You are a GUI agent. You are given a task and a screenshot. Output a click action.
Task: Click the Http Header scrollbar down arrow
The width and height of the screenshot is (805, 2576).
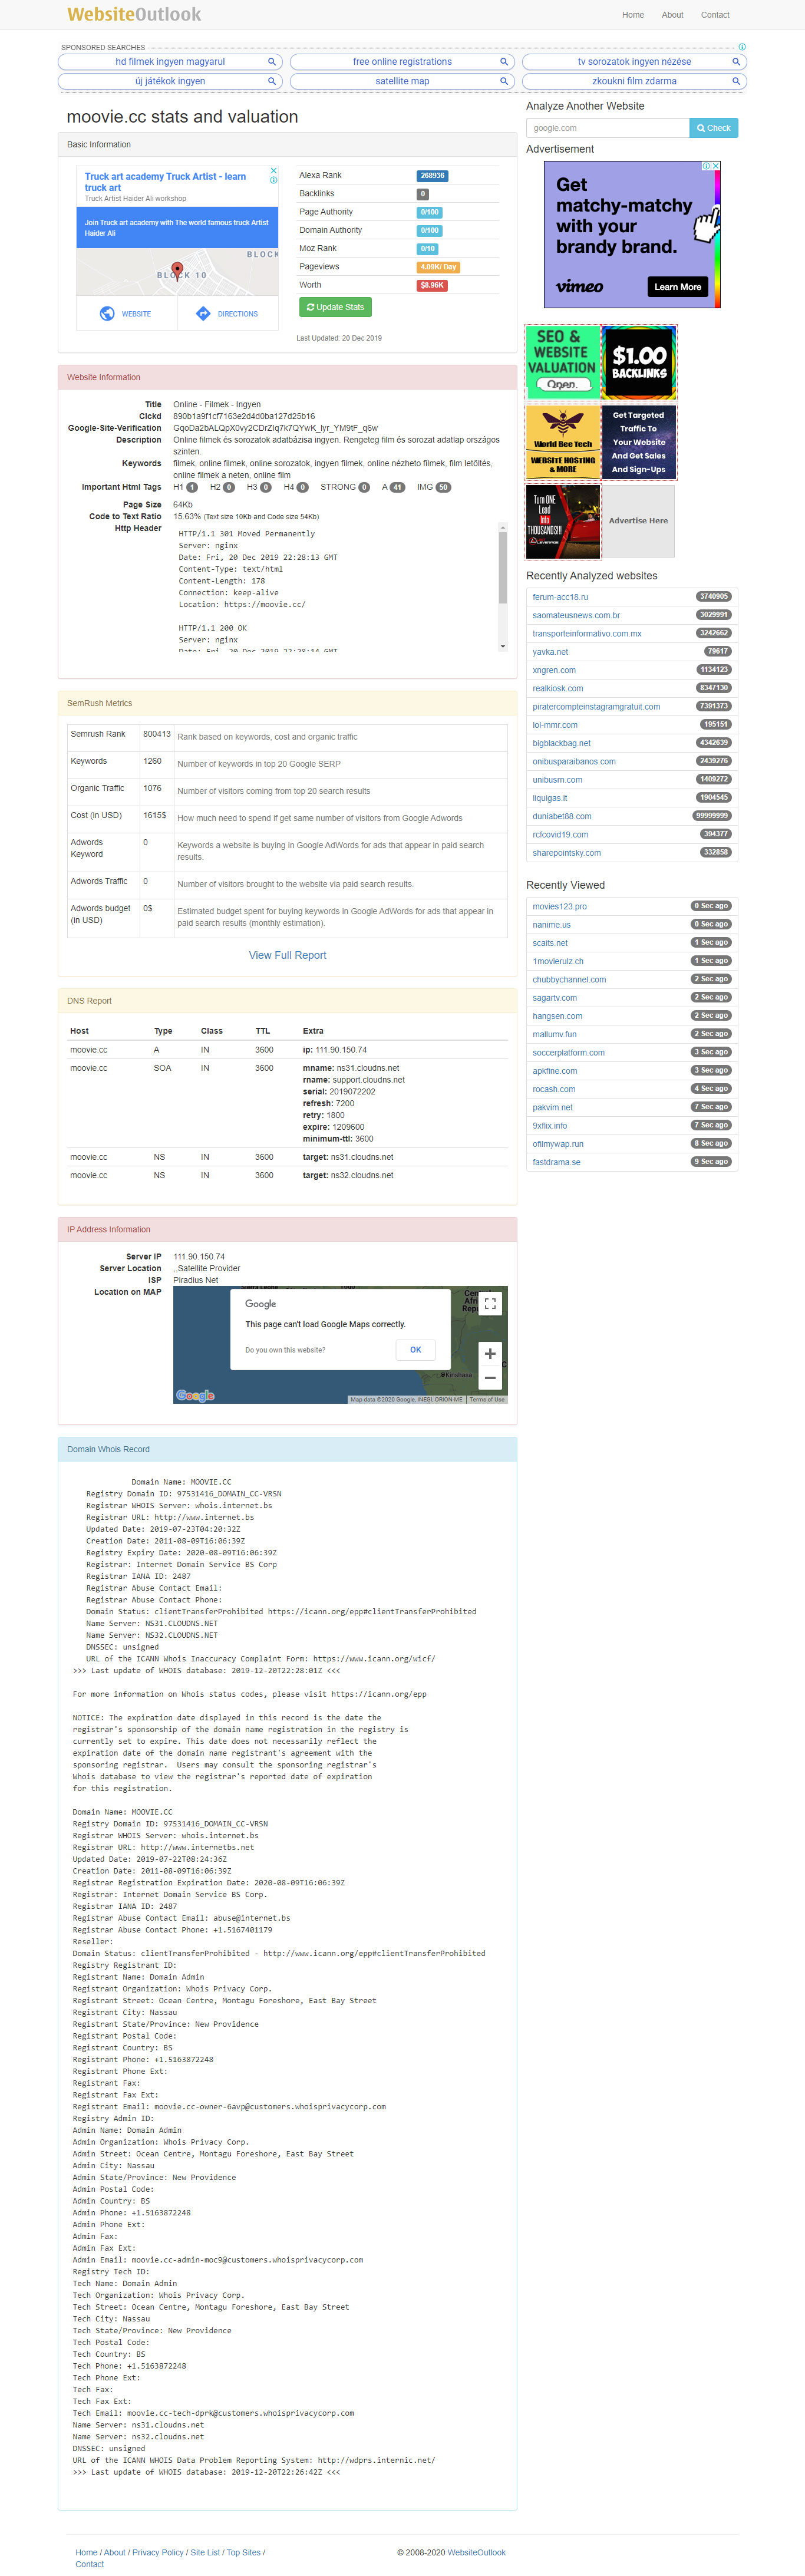click(503, 647)
